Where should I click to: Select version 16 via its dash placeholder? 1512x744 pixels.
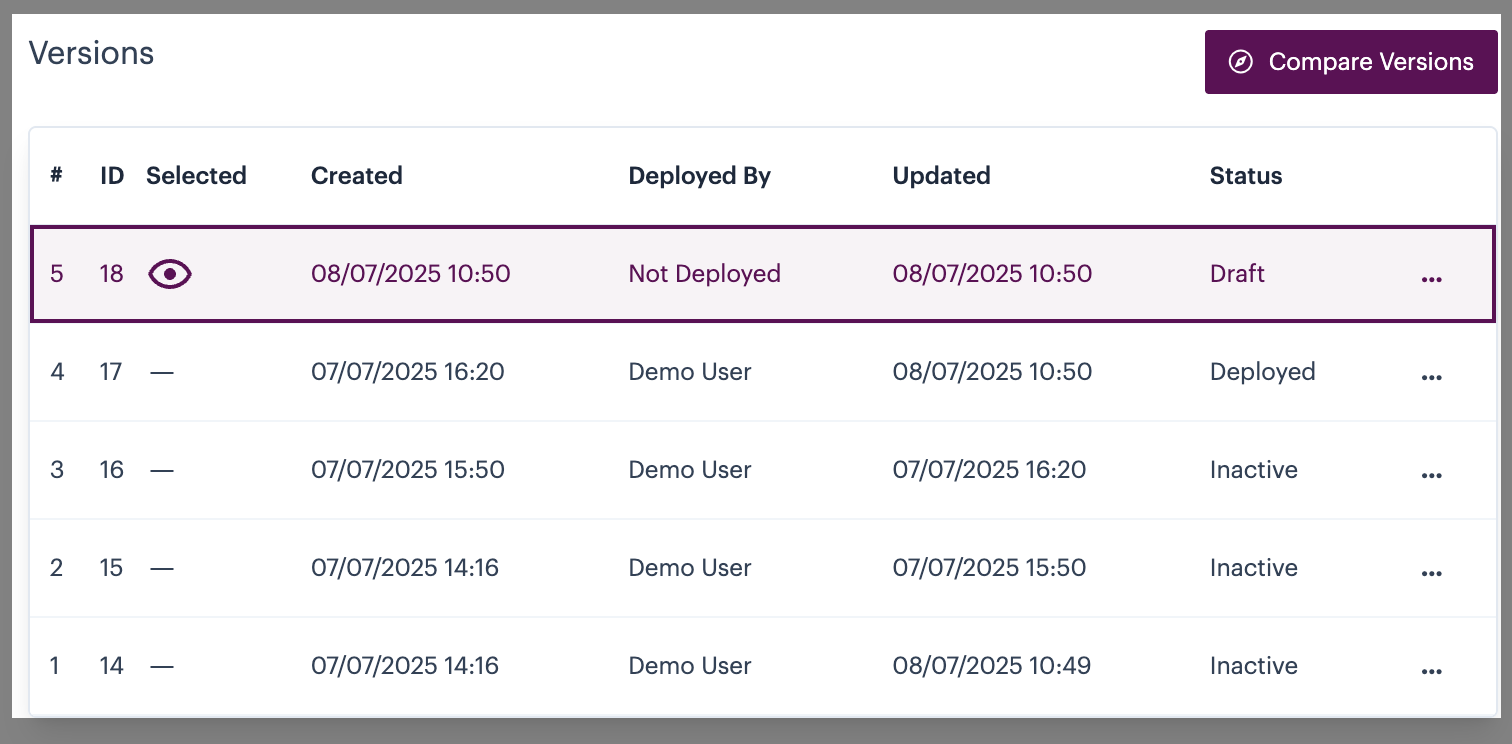[x=161, y=470]
